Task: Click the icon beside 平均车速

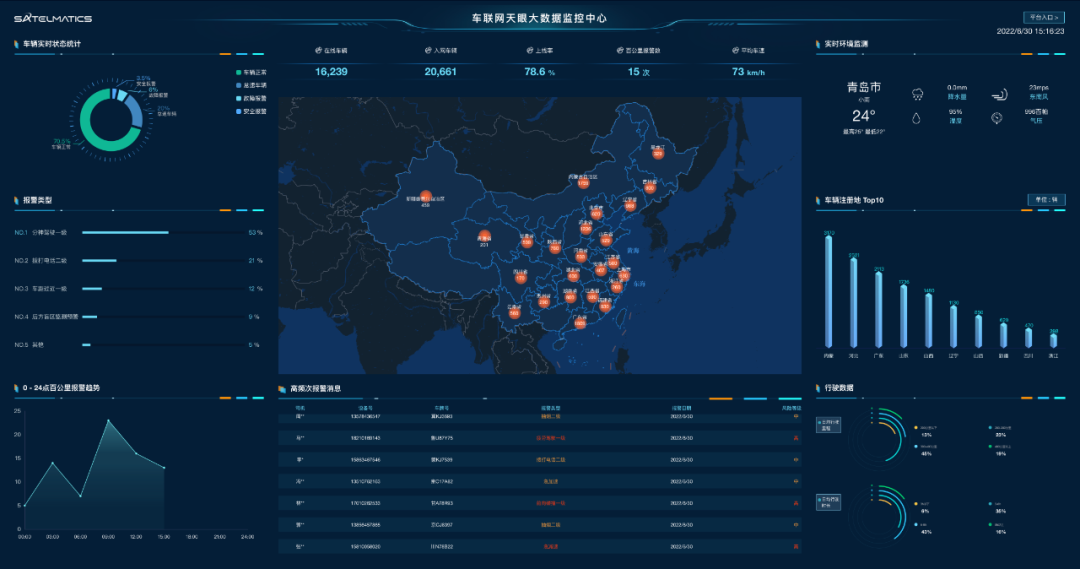Action: click(736, 50)
